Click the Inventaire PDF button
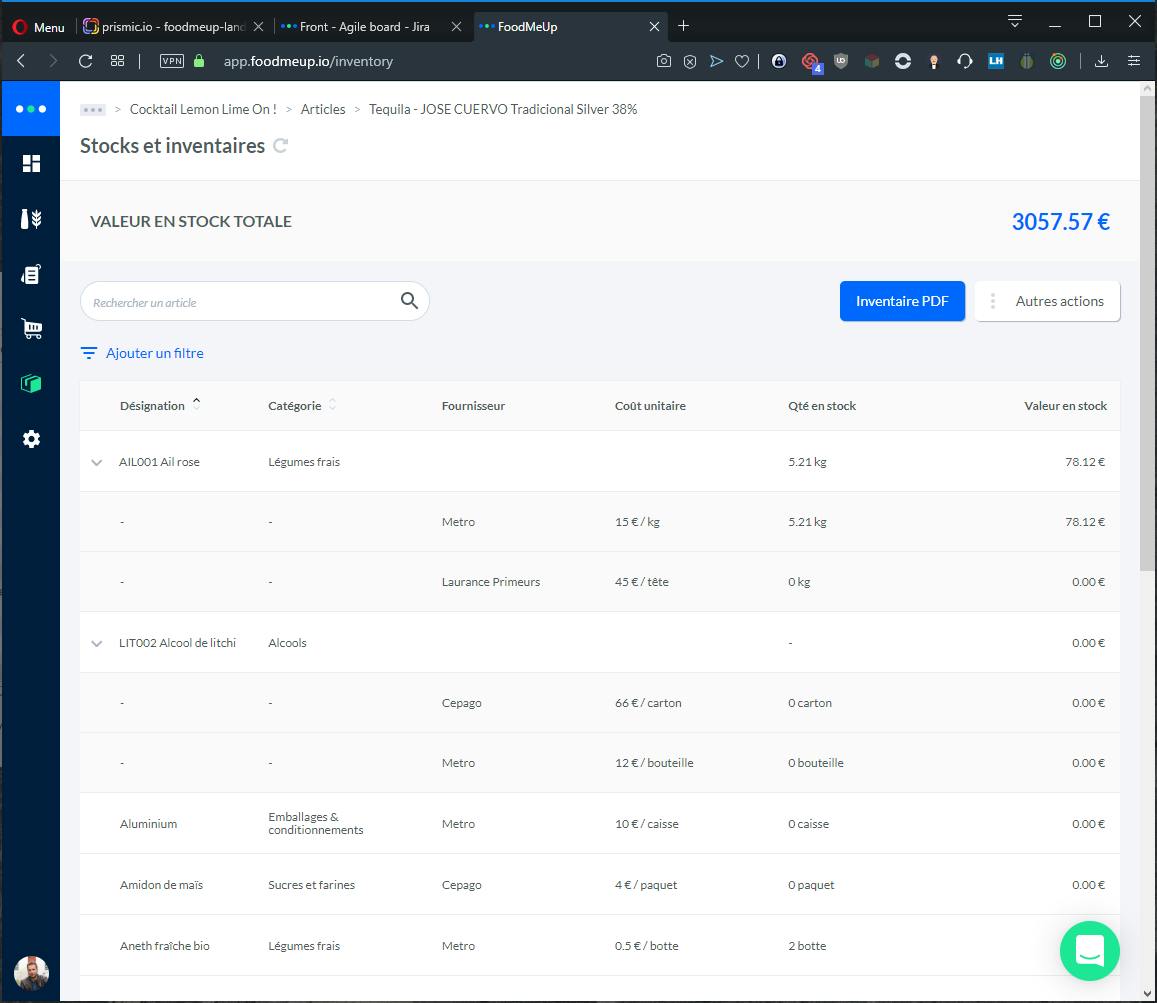 902,301
